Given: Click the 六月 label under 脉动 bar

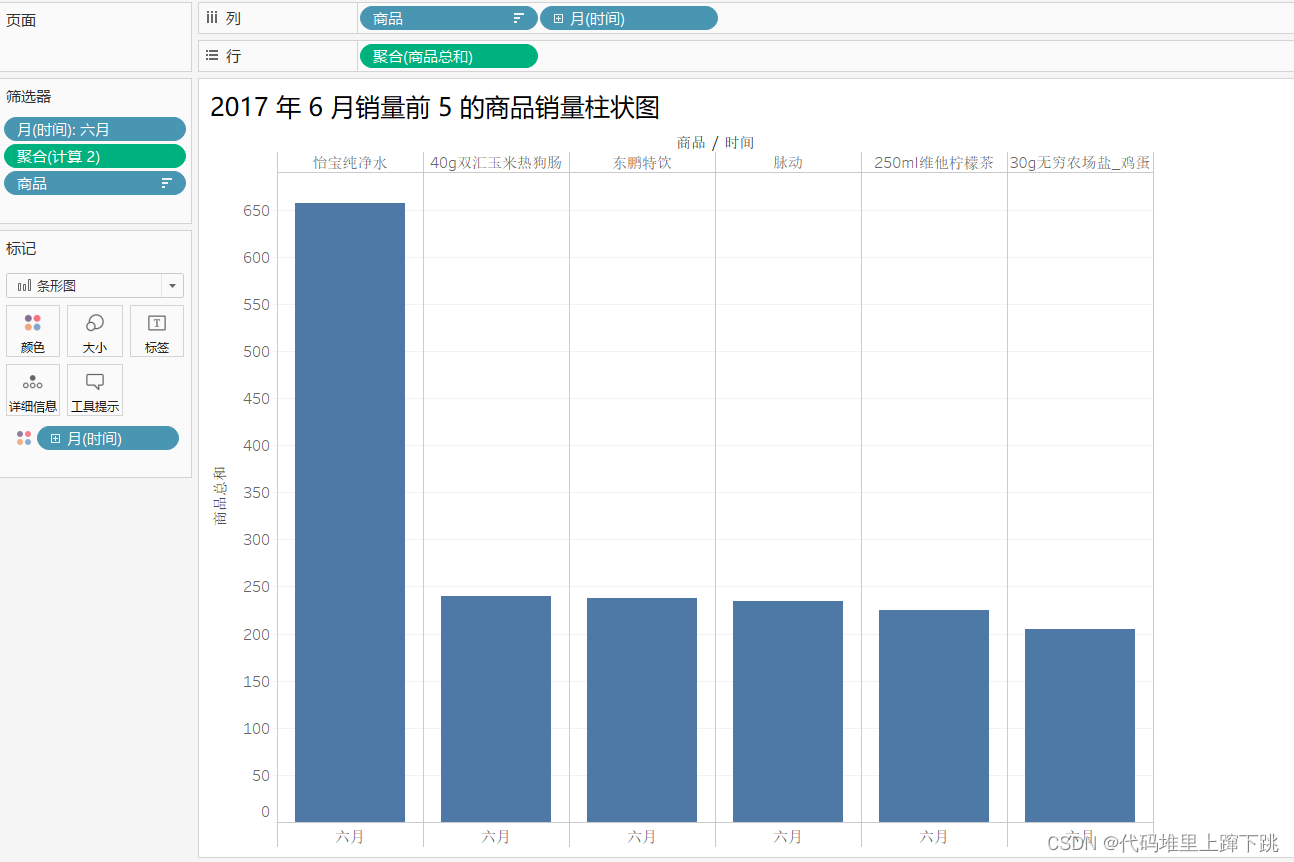Looking at the screenshot, I should [788, 836].
